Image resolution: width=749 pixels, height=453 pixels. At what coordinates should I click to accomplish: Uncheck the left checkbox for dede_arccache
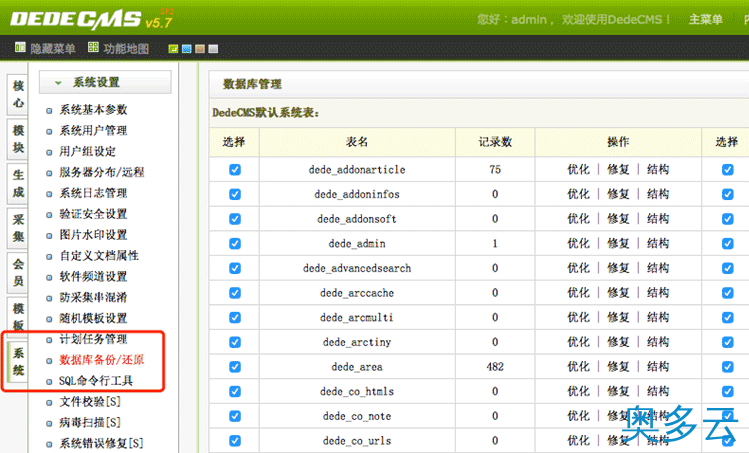pyautogui.click(x=235, y=293)
